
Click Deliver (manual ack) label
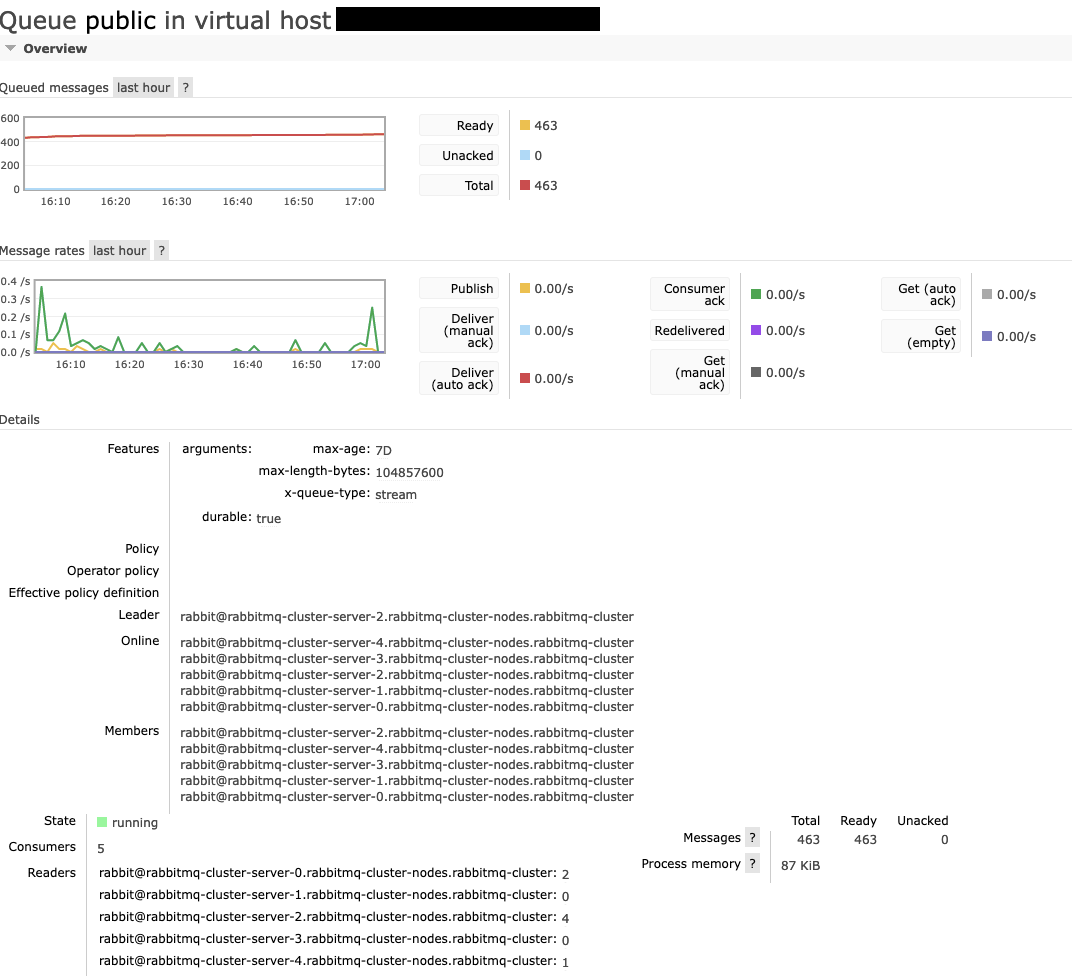coord(459,331)
